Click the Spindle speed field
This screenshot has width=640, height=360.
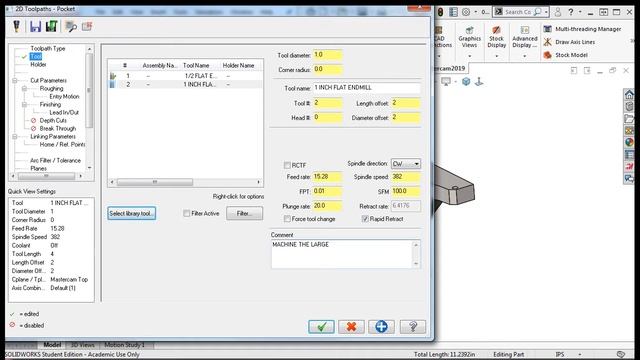click(406, 177)
